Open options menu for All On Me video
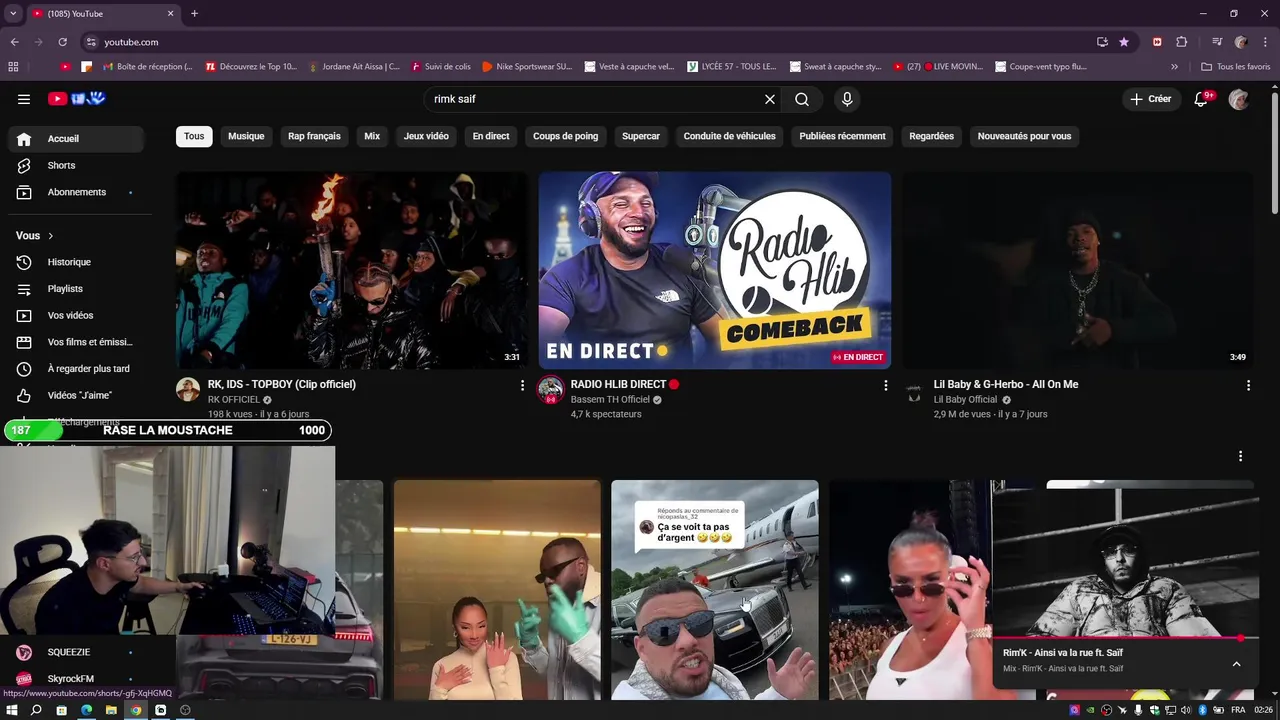This screenshot has height=720, width=1280. point(1248,385)
